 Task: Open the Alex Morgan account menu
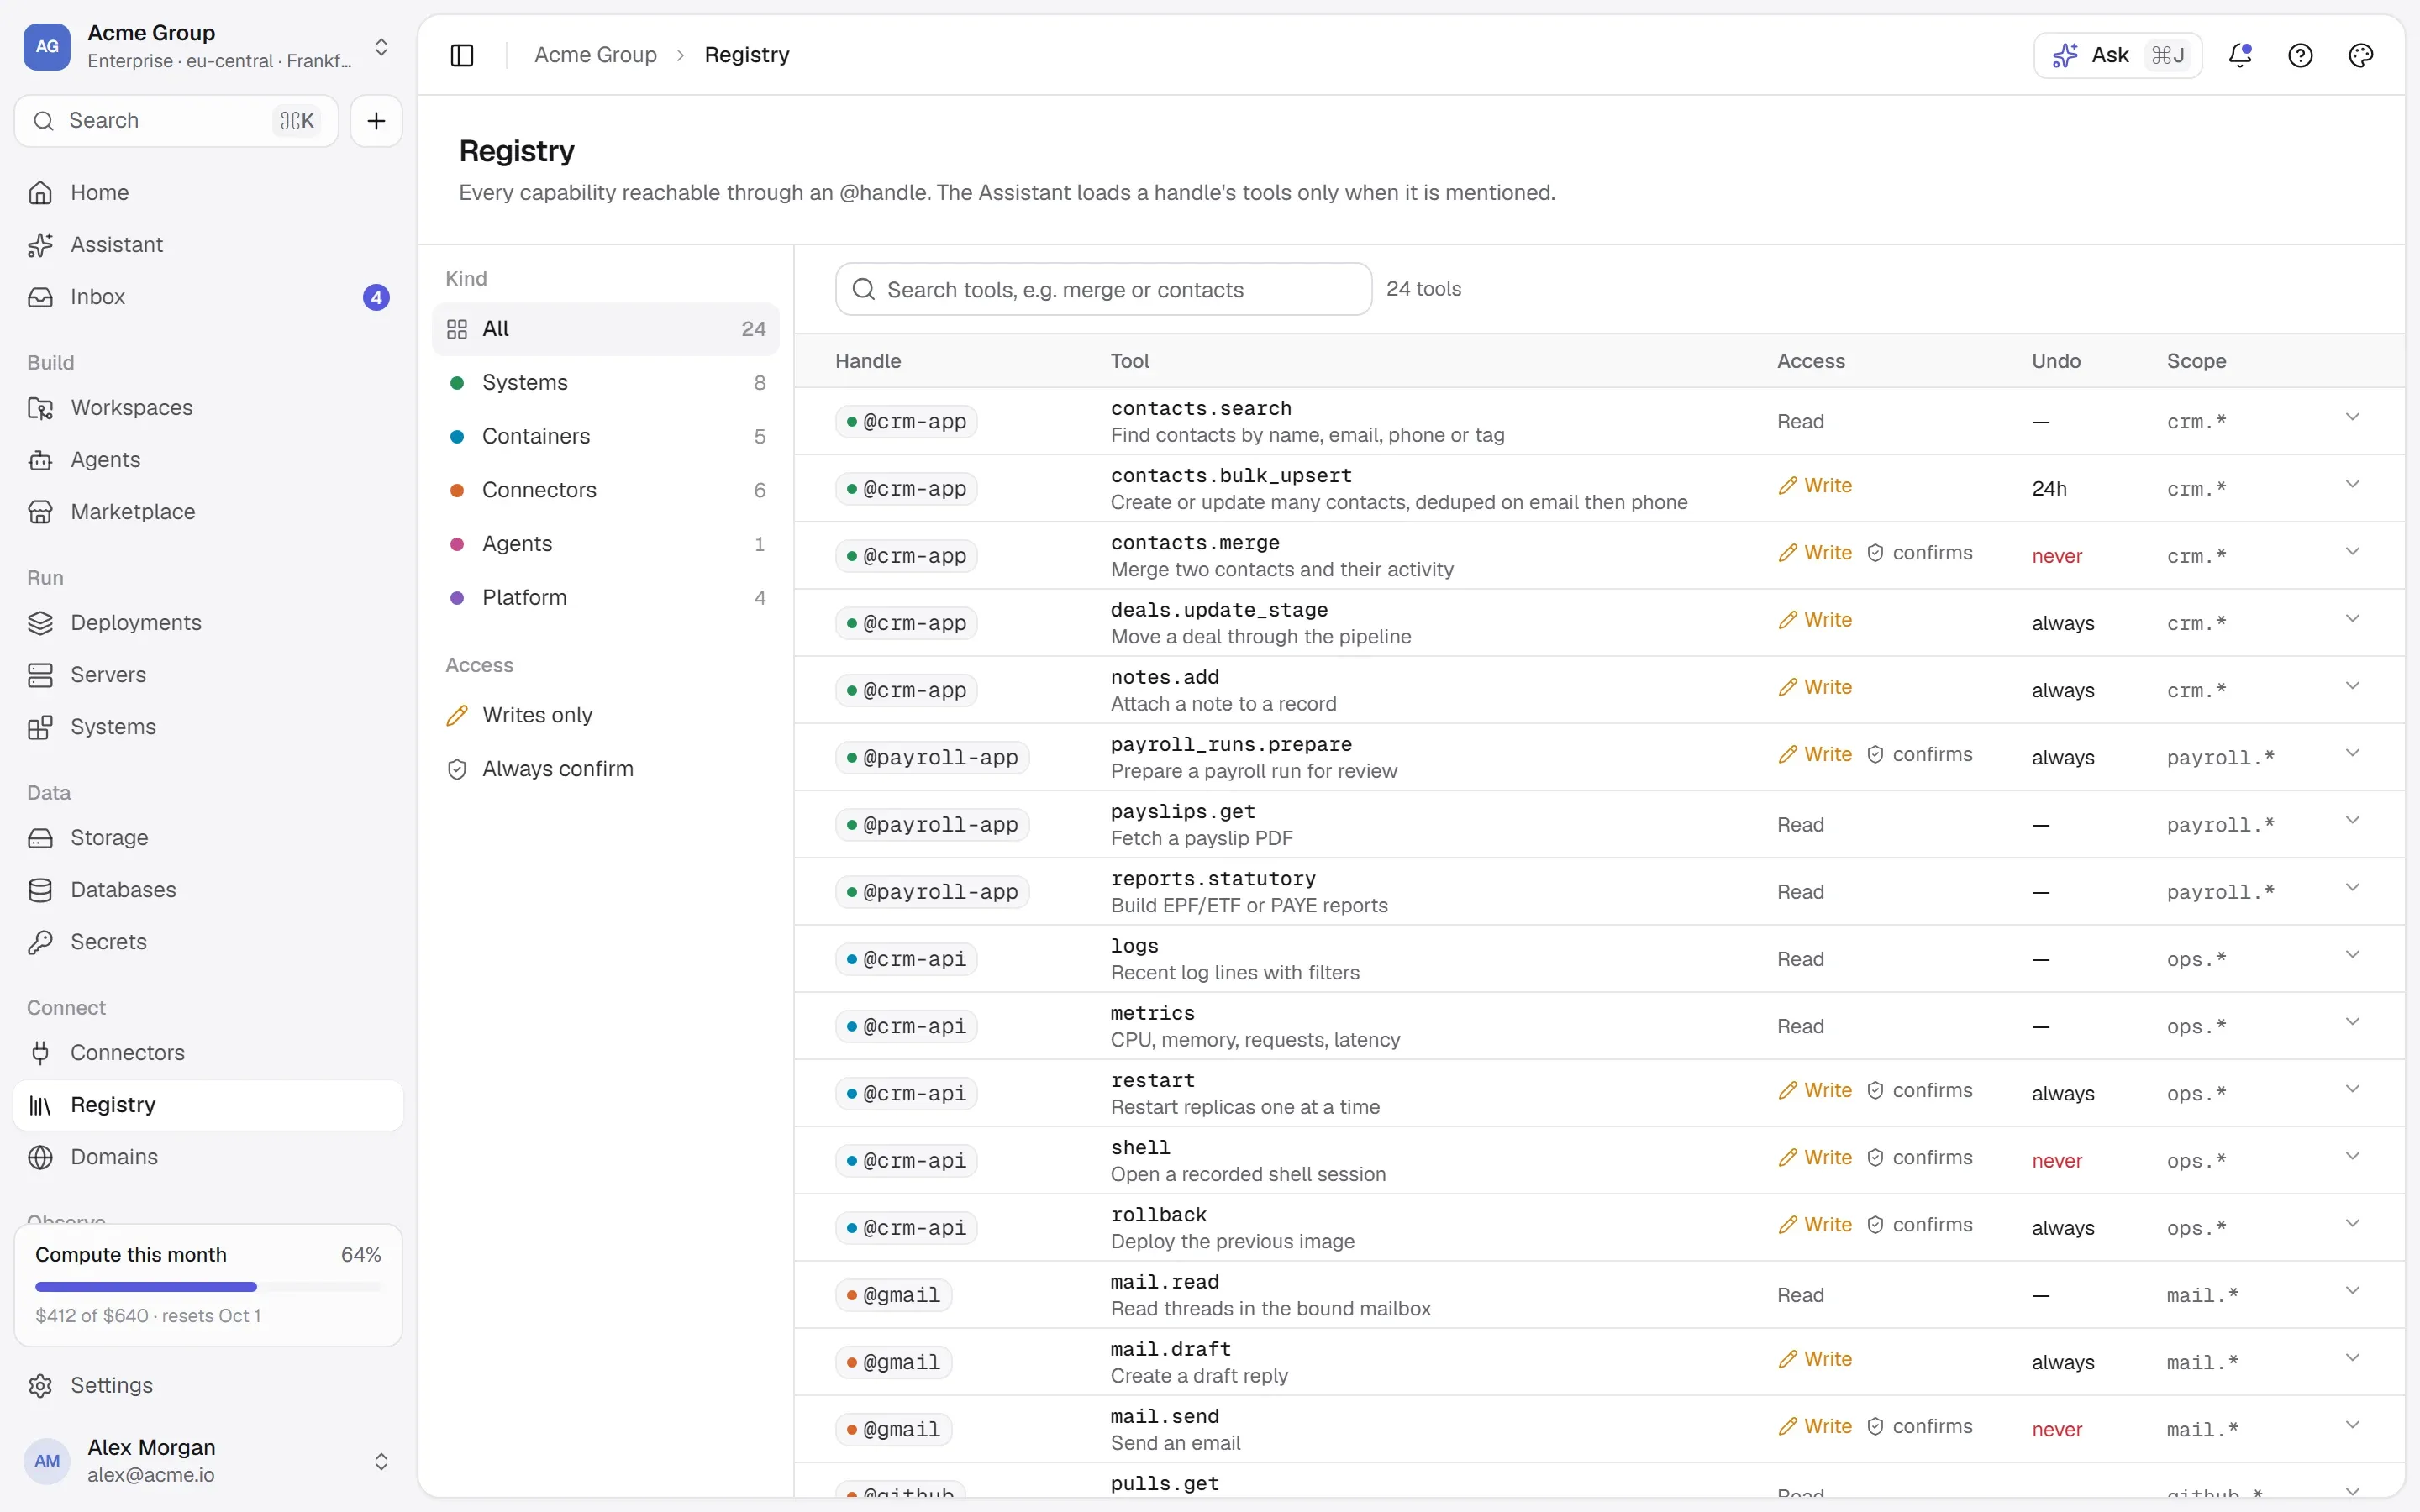point(208,1460)
